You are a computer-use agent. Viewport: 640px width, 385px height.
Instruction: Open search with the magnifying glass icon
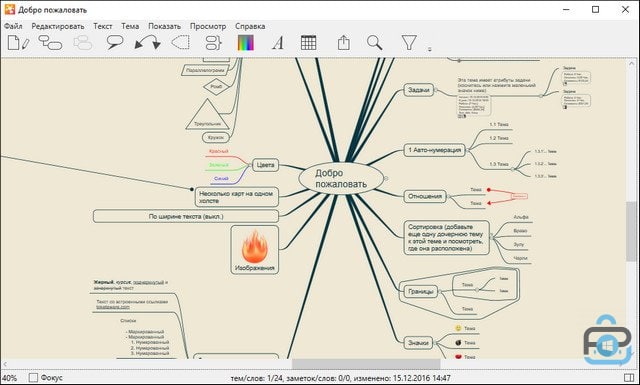pos(374,42)
